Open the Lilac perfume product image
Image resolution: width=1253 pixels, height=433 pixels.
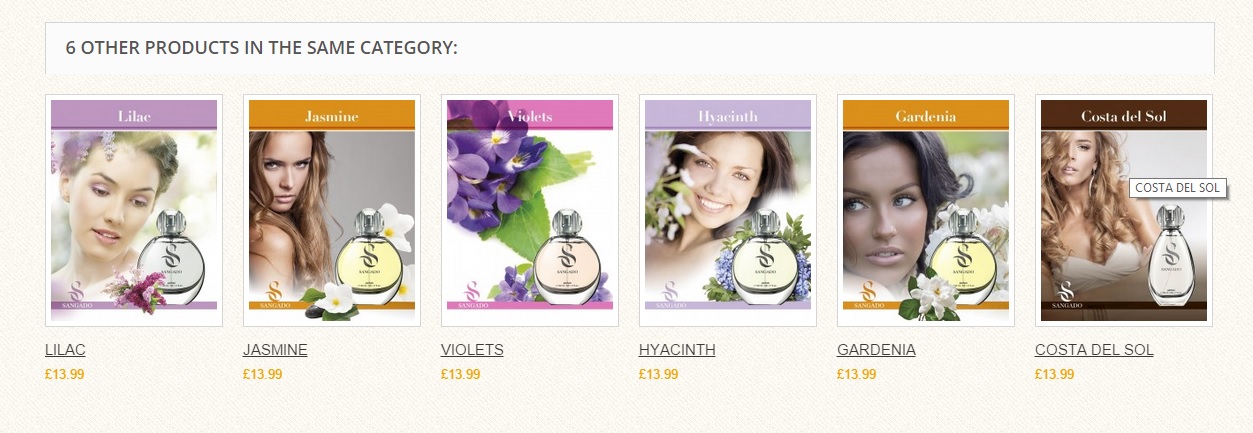click(134, 211)
